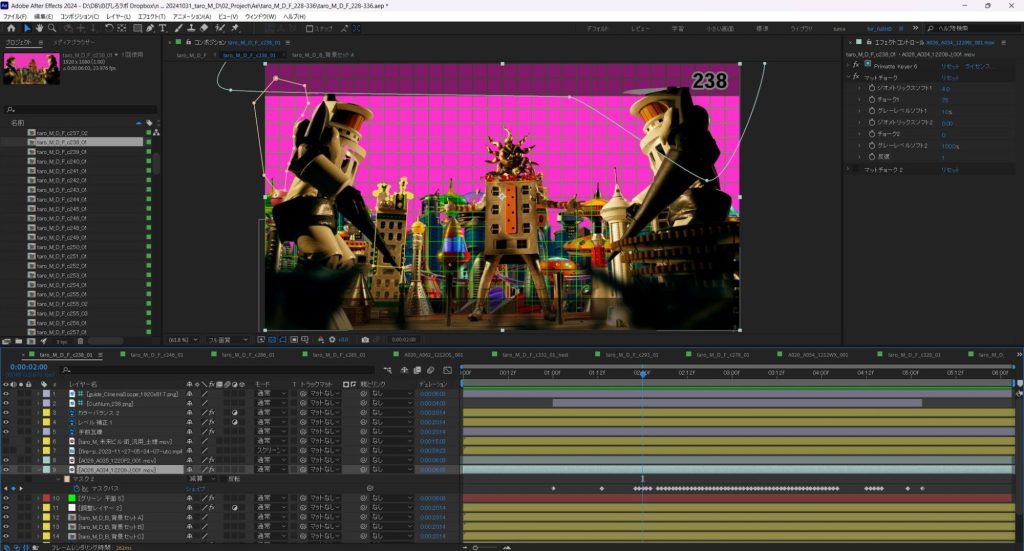Click the timeline motion blur enable icon
The image size is (1024, 551).
tap(431, 370)
